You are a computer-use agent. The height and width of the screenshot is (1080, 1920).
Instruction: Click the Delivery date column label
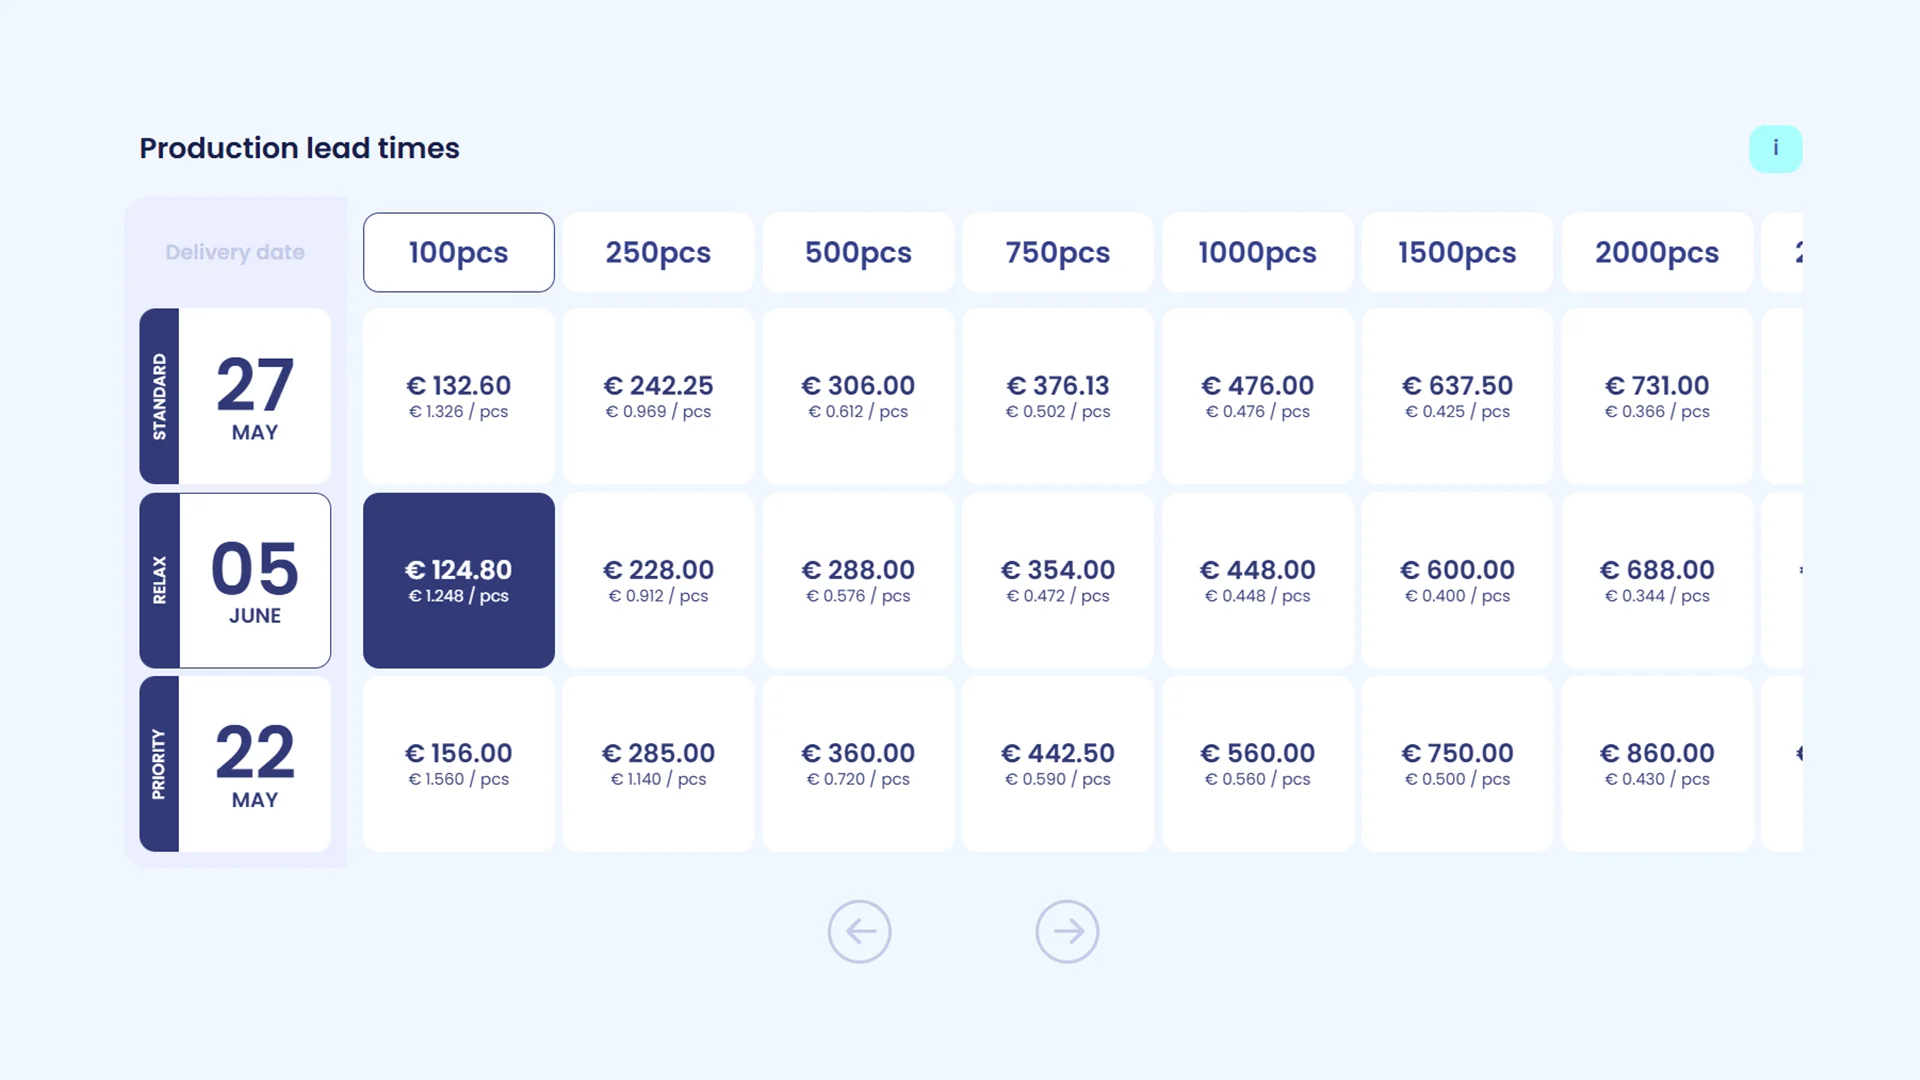pyautogui.click(x=235, y=252)
